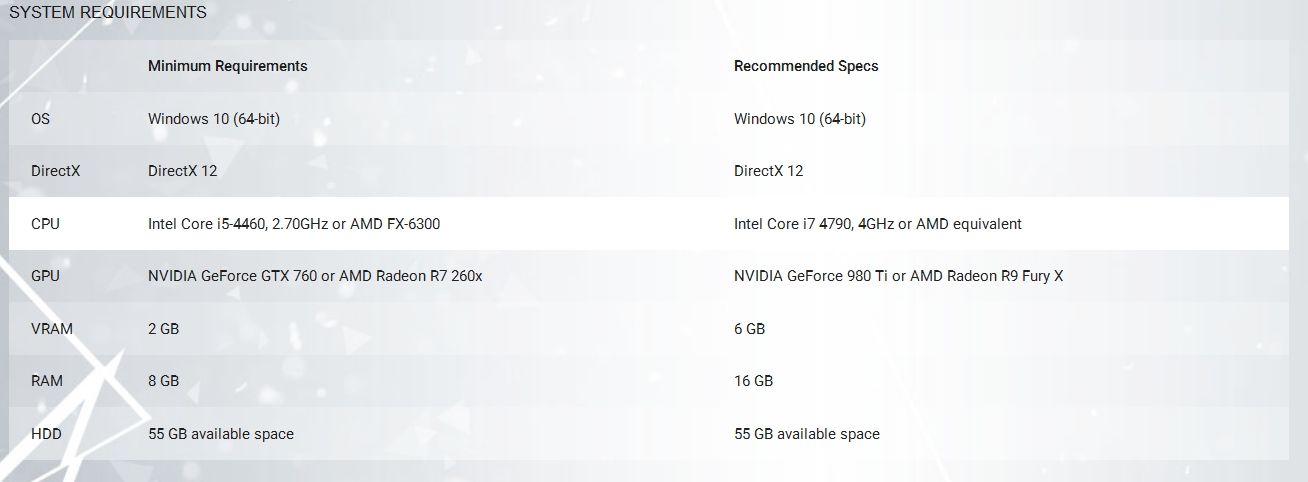Click the GPU row label

tap(45, 276)
